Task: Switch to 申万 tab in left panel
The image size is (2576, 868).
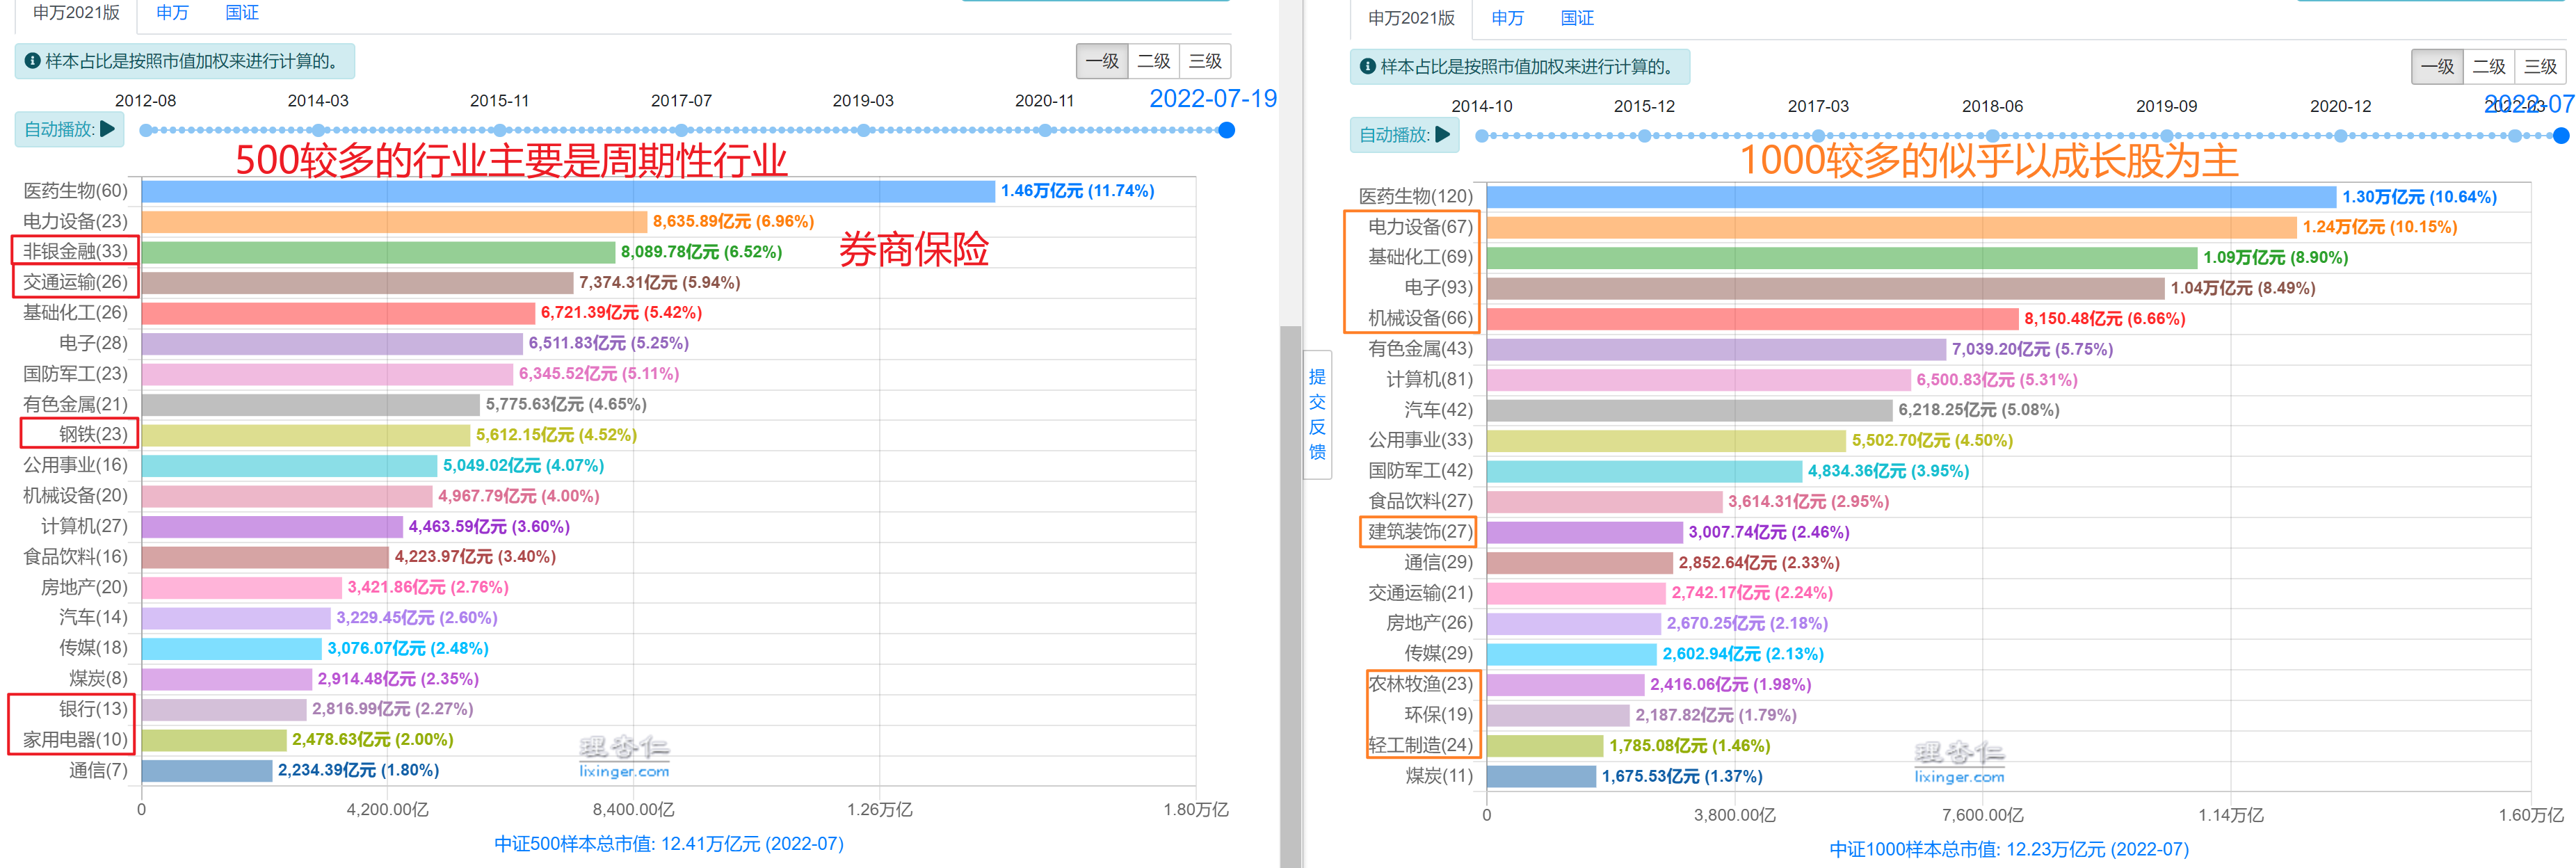Action: 172,13
